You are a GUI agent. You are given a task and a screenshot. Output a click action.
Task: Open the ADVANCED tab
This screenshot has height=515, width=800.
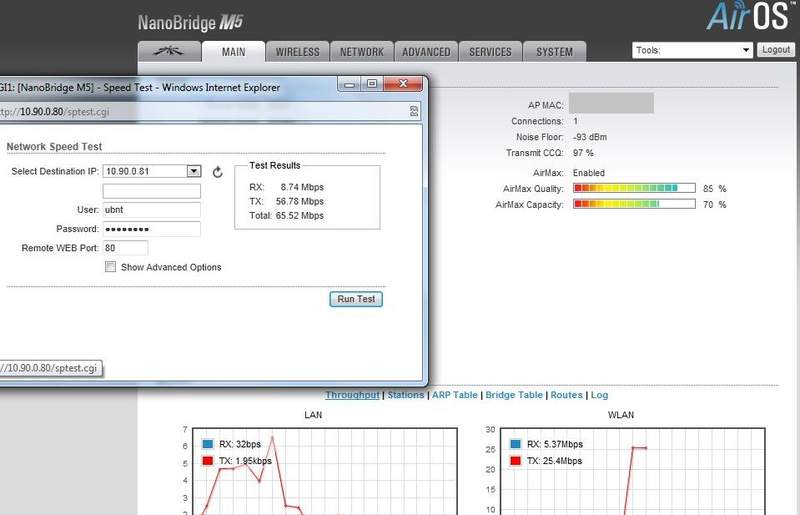pos(426,52)
